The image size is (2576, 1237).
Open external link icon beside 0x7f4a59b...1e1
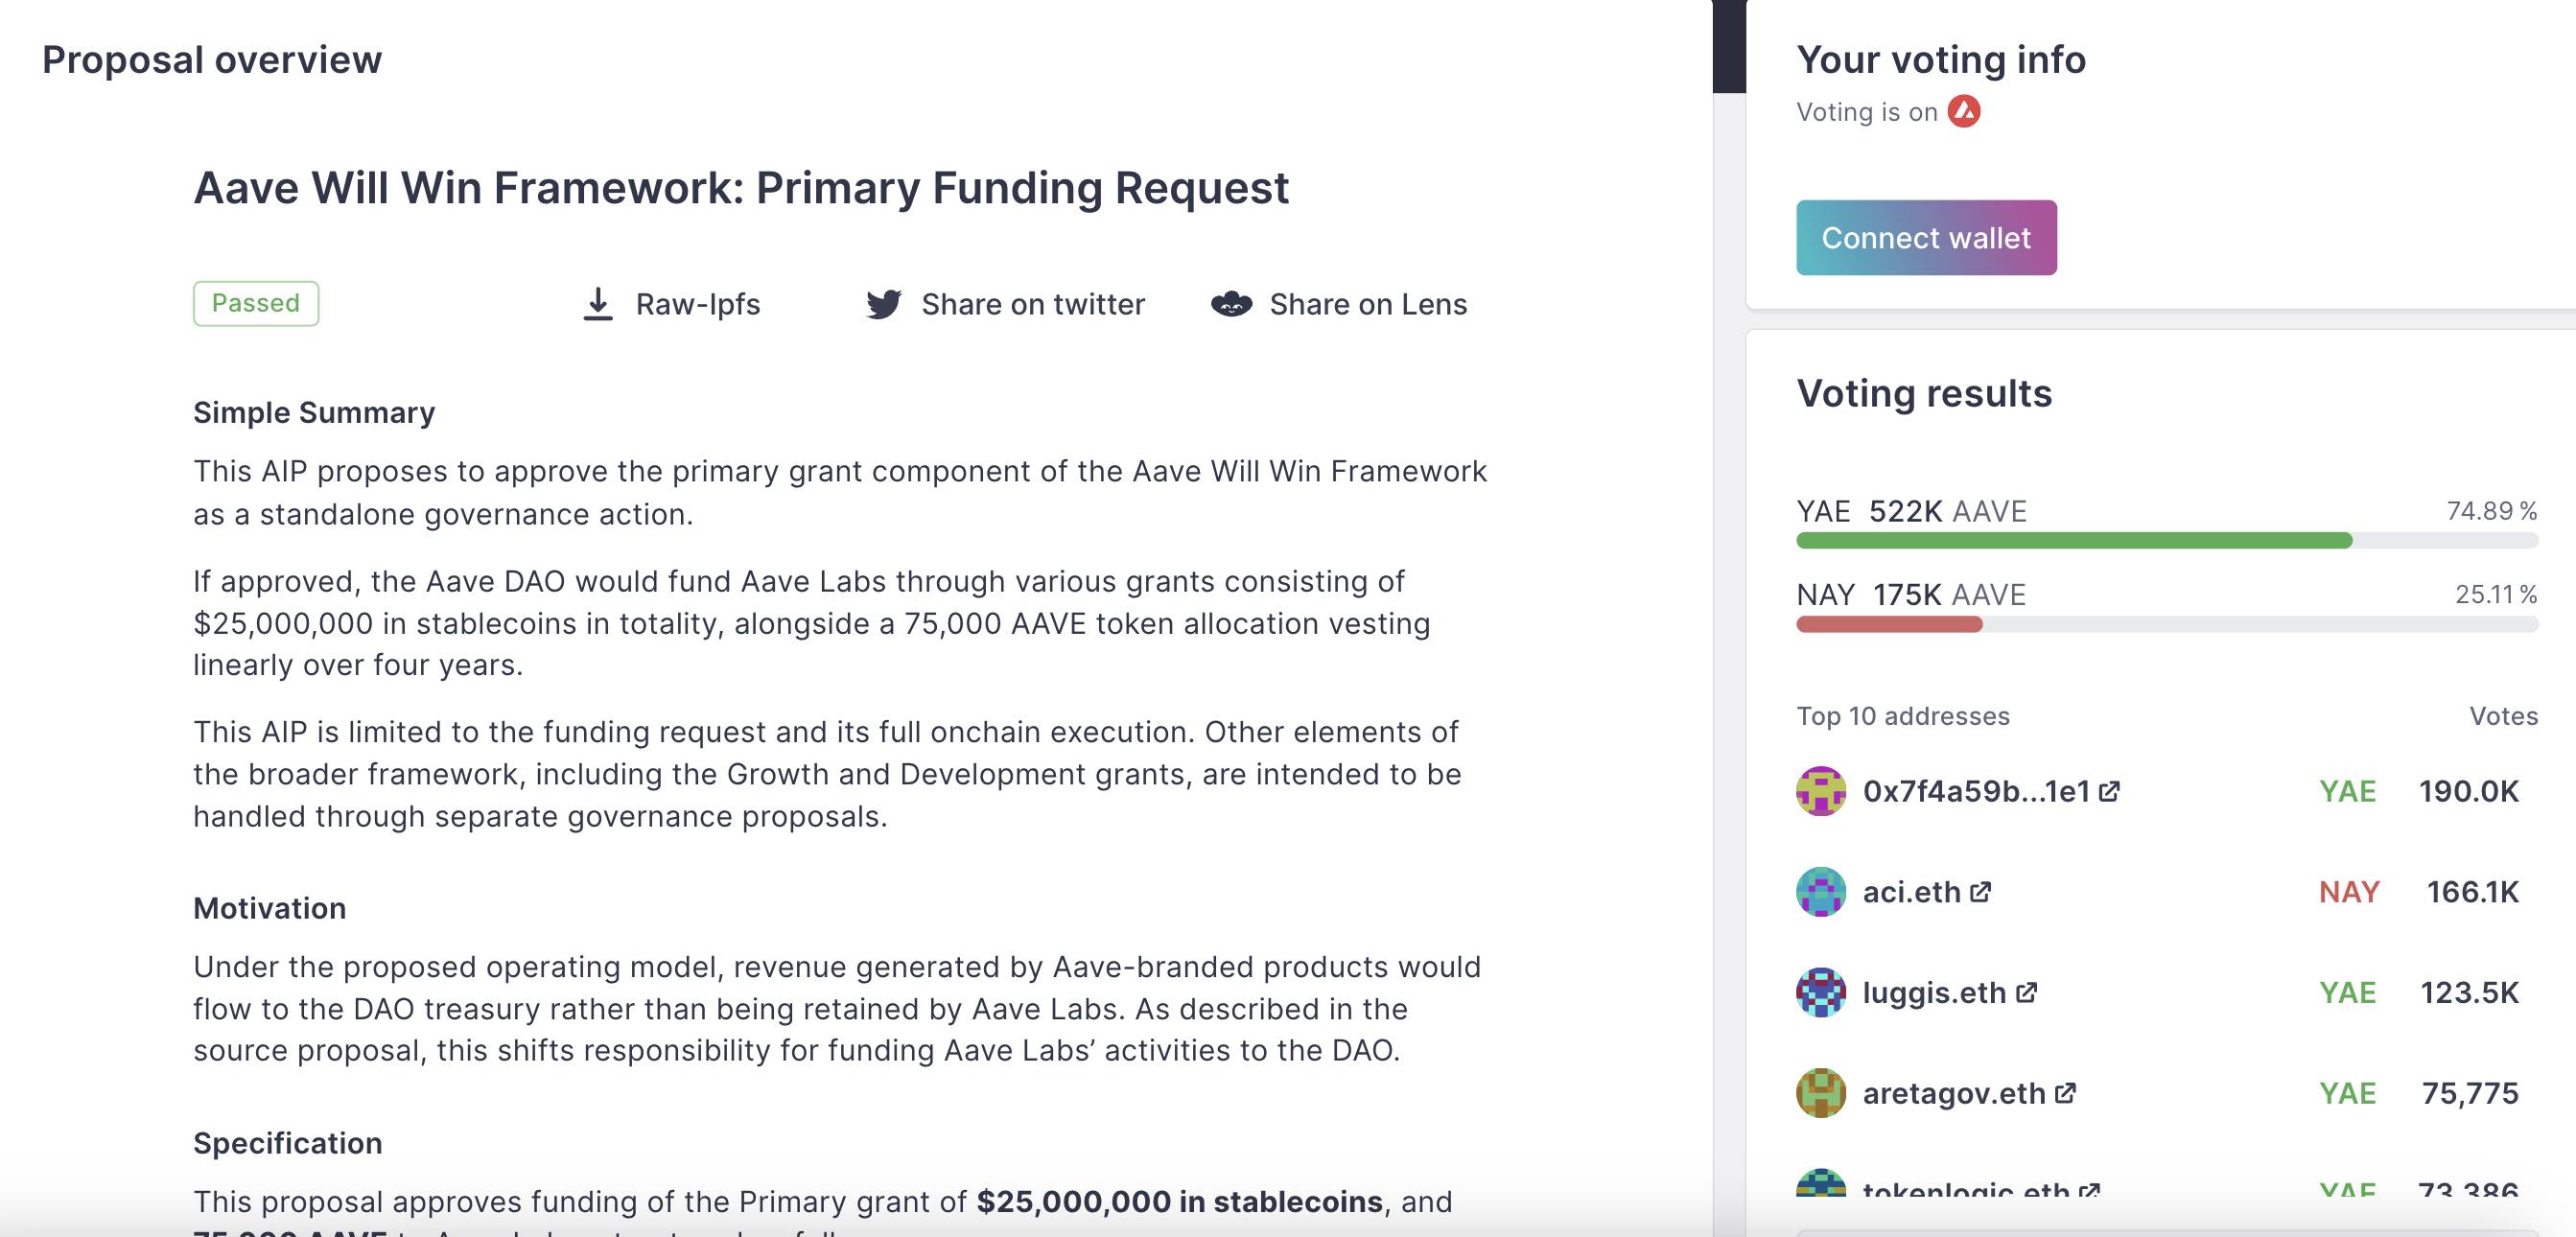click(x=2109, y=792)
